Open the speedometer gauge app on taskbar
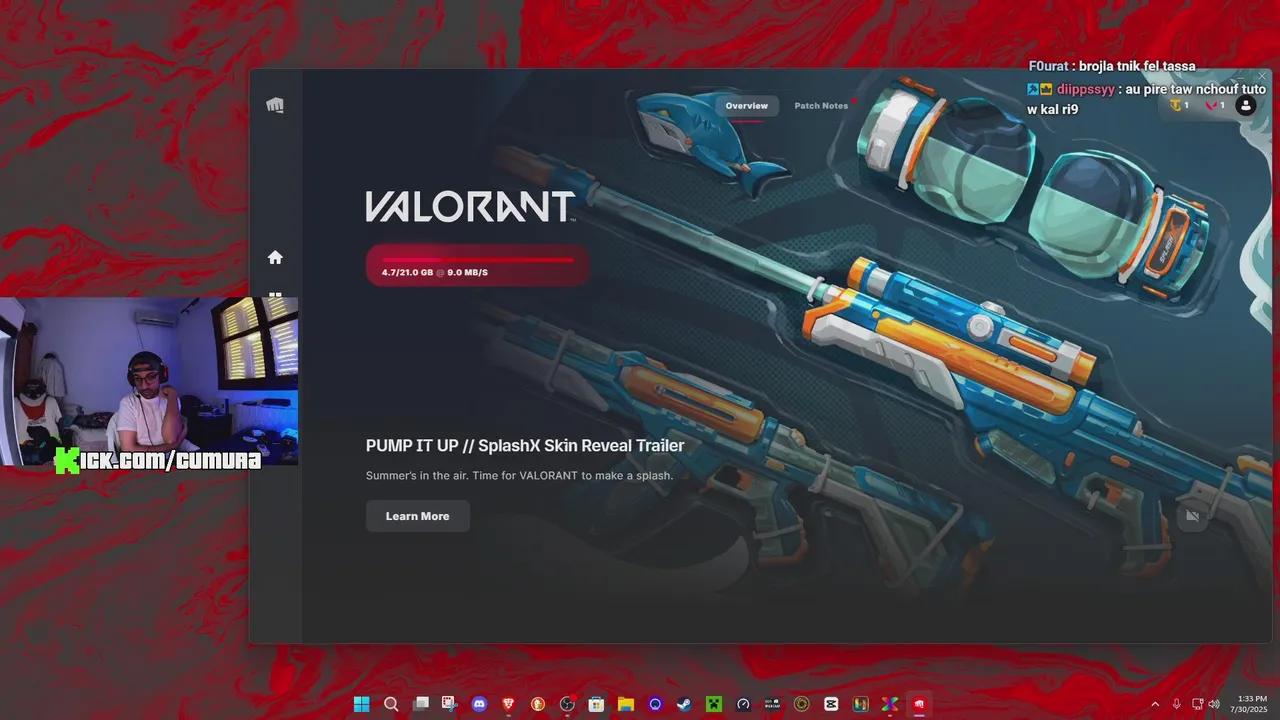Image resolution: width=1280 pixels, height=720 pixels. pyautogui.click(x=743, y=704)
